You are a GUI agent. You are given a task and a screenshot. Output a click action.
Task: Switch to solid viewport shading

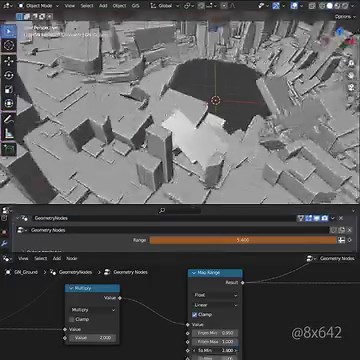tap(330, 6)
